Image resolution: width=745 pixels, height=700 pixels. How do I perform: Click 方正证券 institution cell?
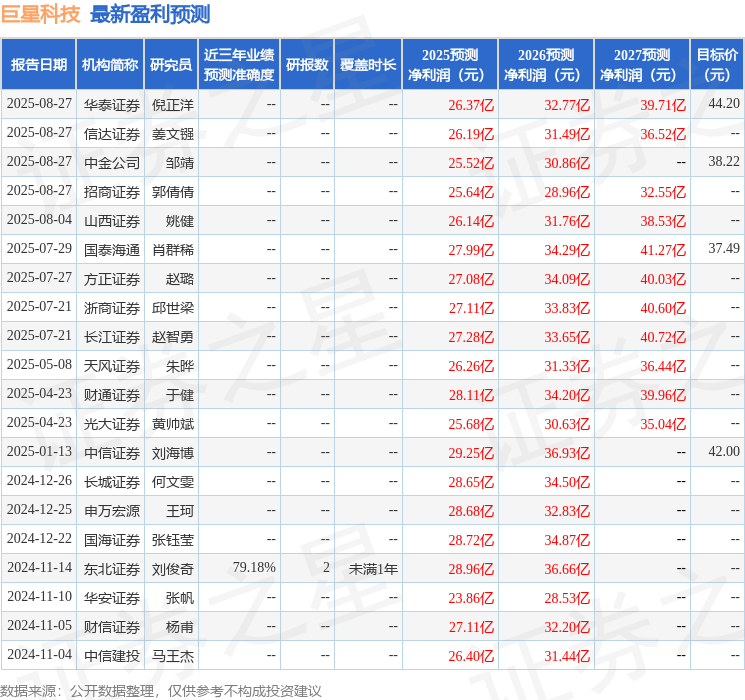112,279
